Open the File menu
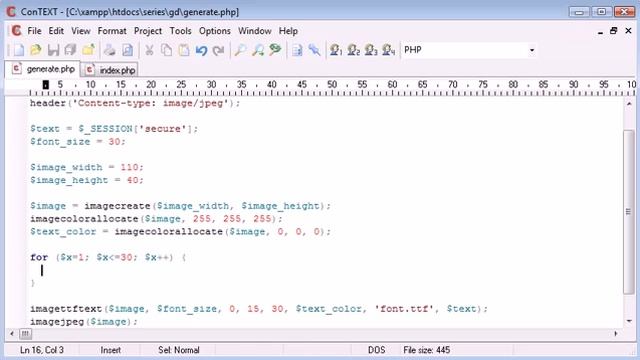 34,31
